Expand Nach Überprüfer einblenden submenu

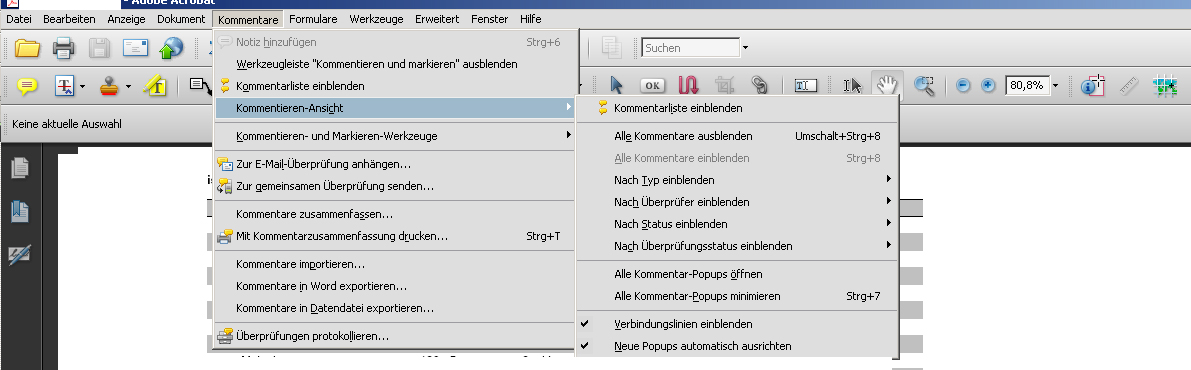[x=737, y=202]
